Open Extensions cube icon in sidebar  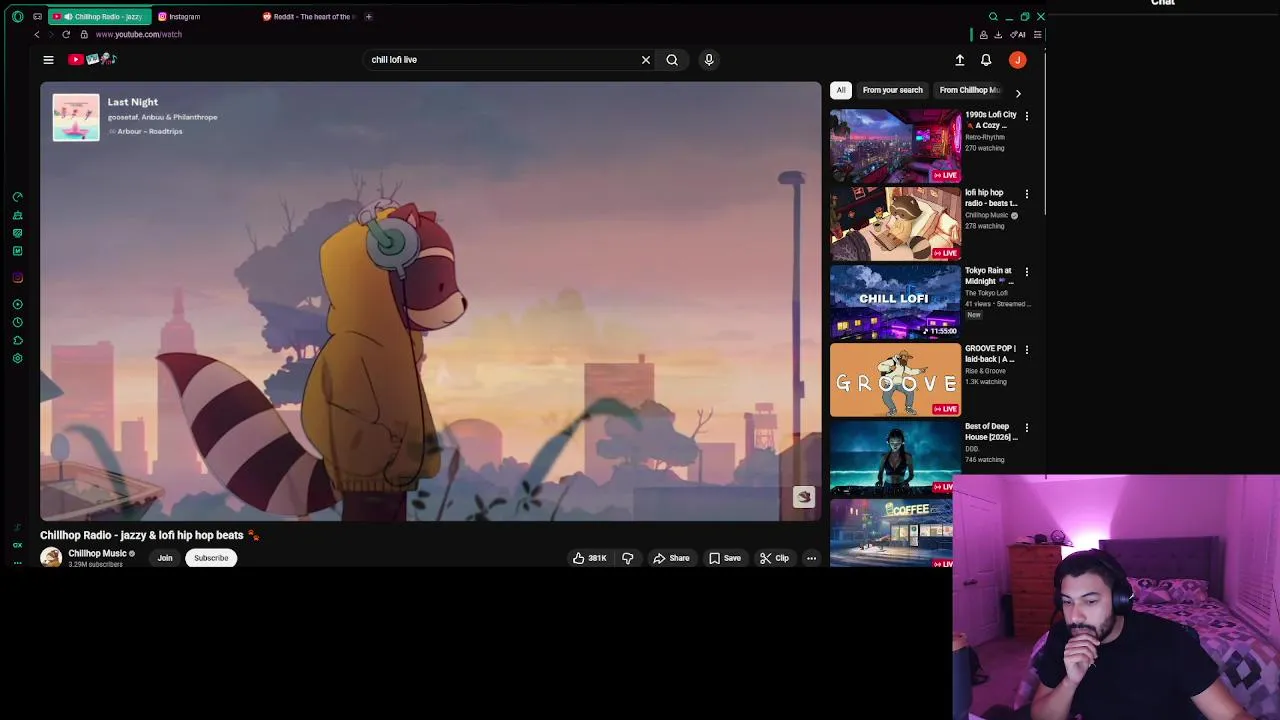[17, 340]
